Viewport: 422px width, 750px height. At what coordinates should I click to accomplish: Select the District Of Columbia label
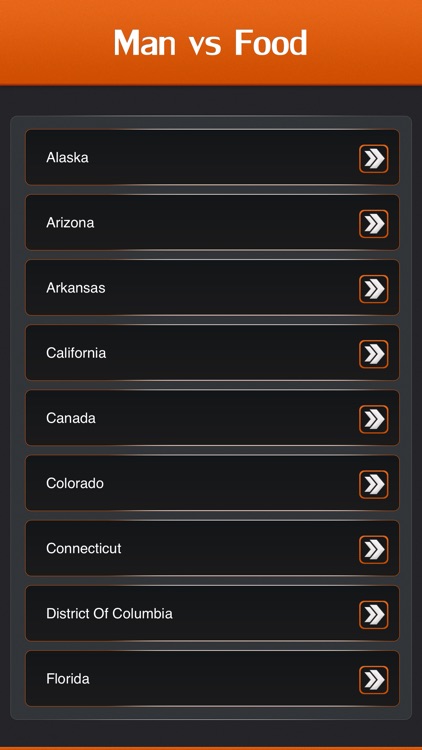pos(109,613)
